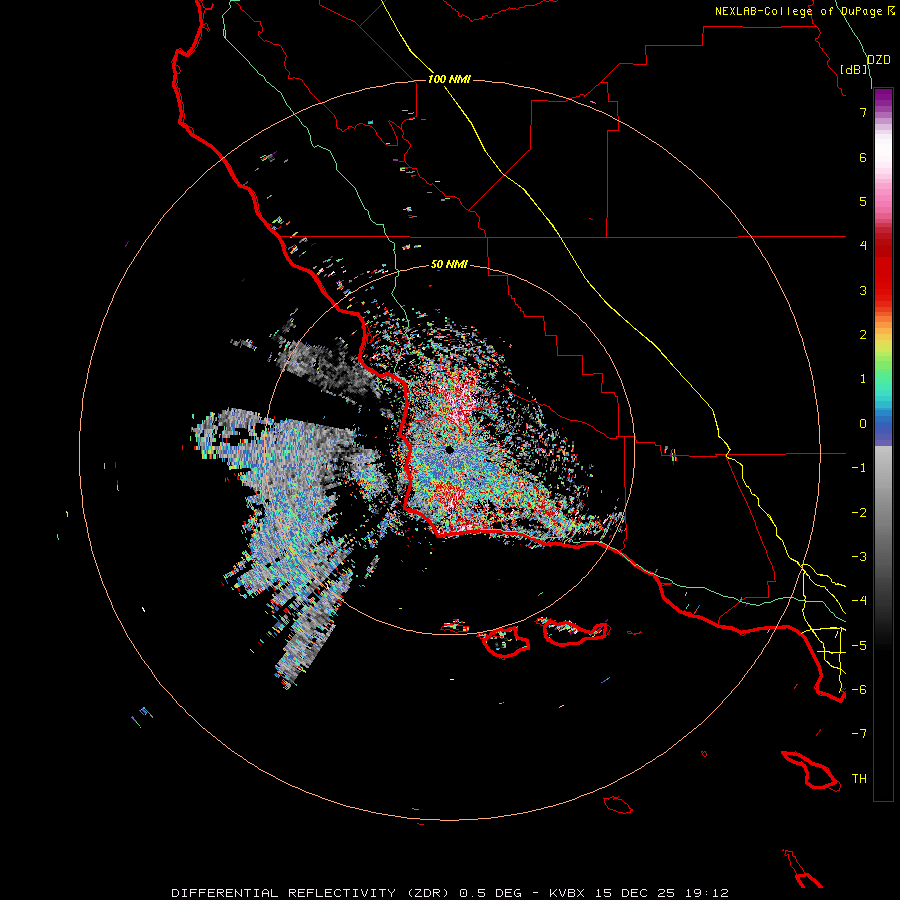Click the TH threshold label on the scale
The width and height of the screenshot is (900, 900).
[859, 779]
